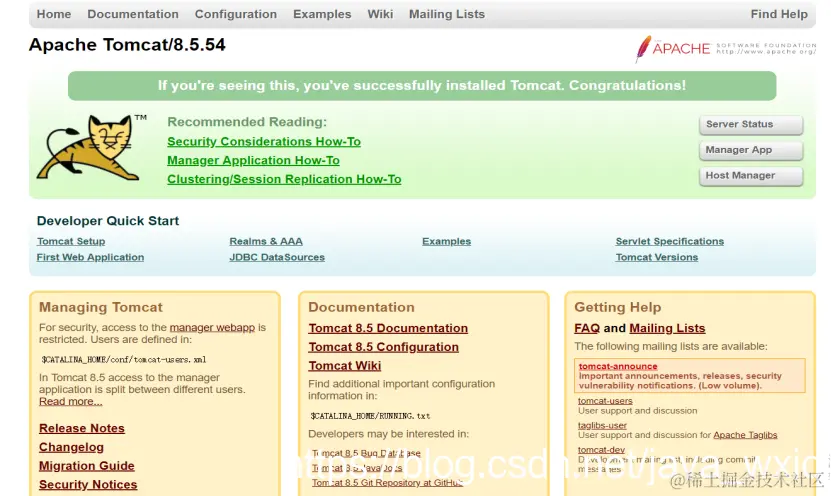The image size is (831, 496).
Task: Visit Tomcat Wiki link in Documentation box
Action: [x=344, y=366]
